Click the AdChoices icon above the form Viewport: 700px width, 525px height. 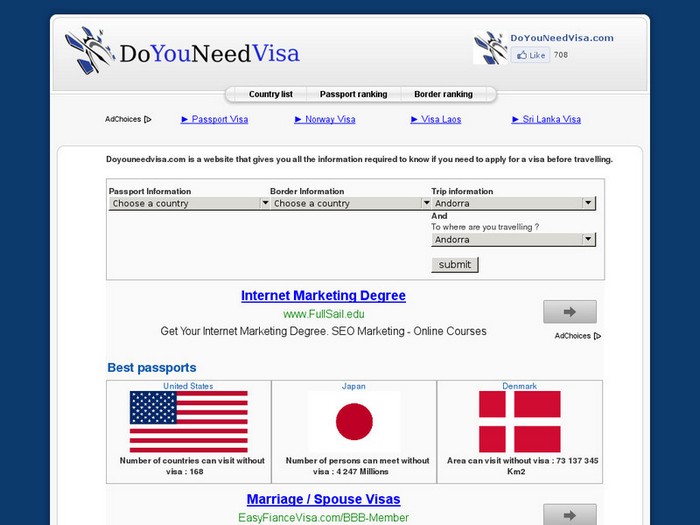point(148,119)
